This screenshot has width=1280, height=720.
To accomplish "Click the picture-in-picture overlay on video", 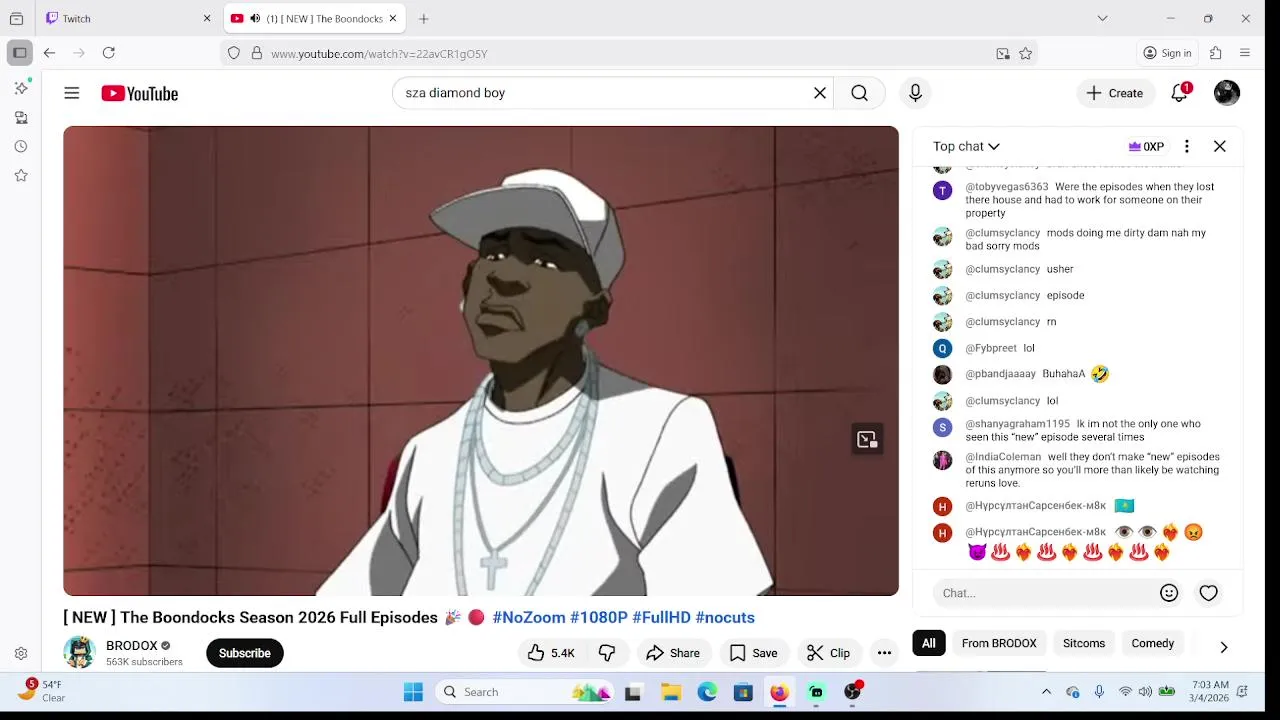I will tap(867, 439).
